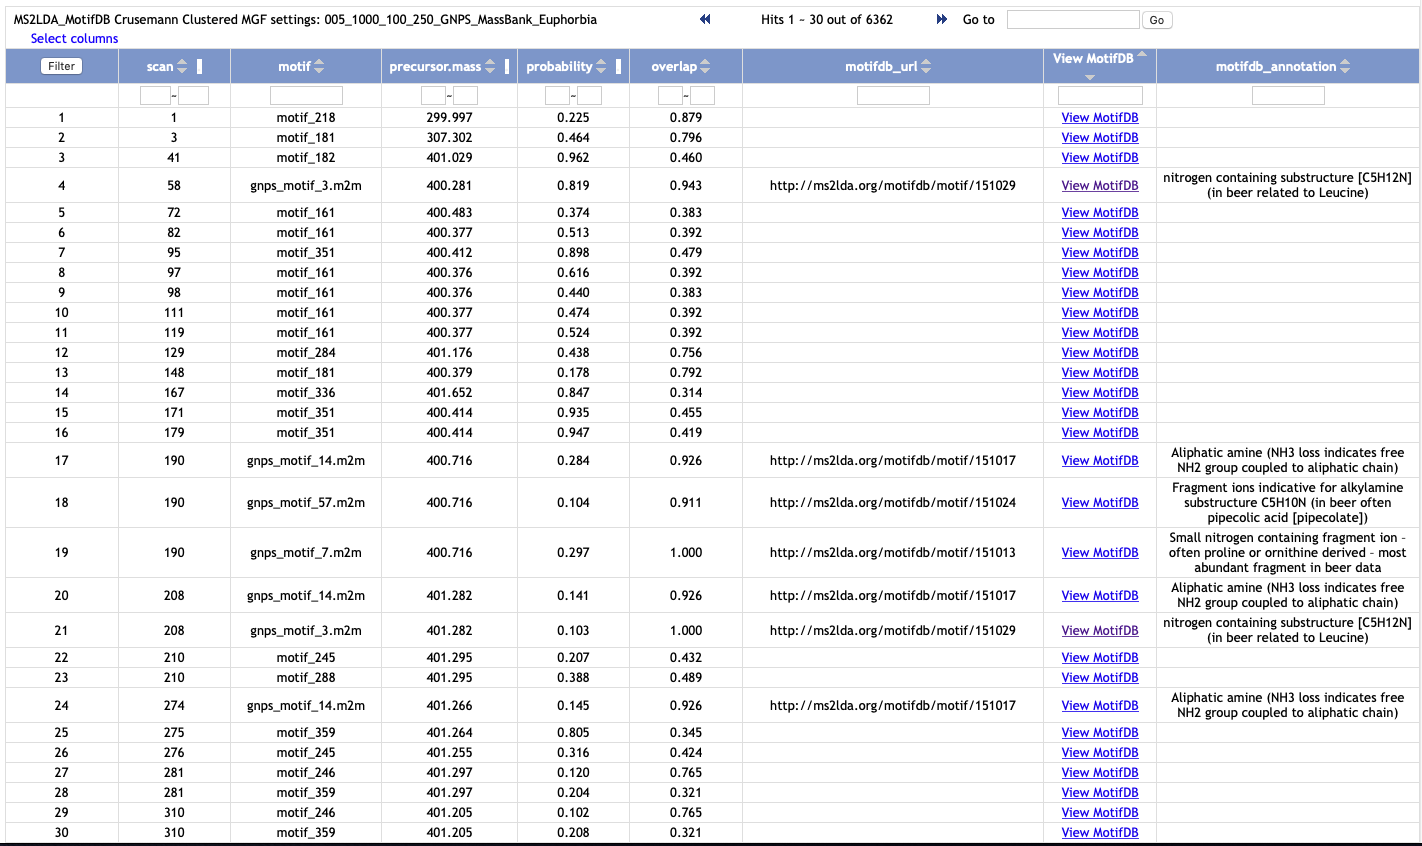Click the precursor.mass minimum filter box

click(x=433, y=96)
